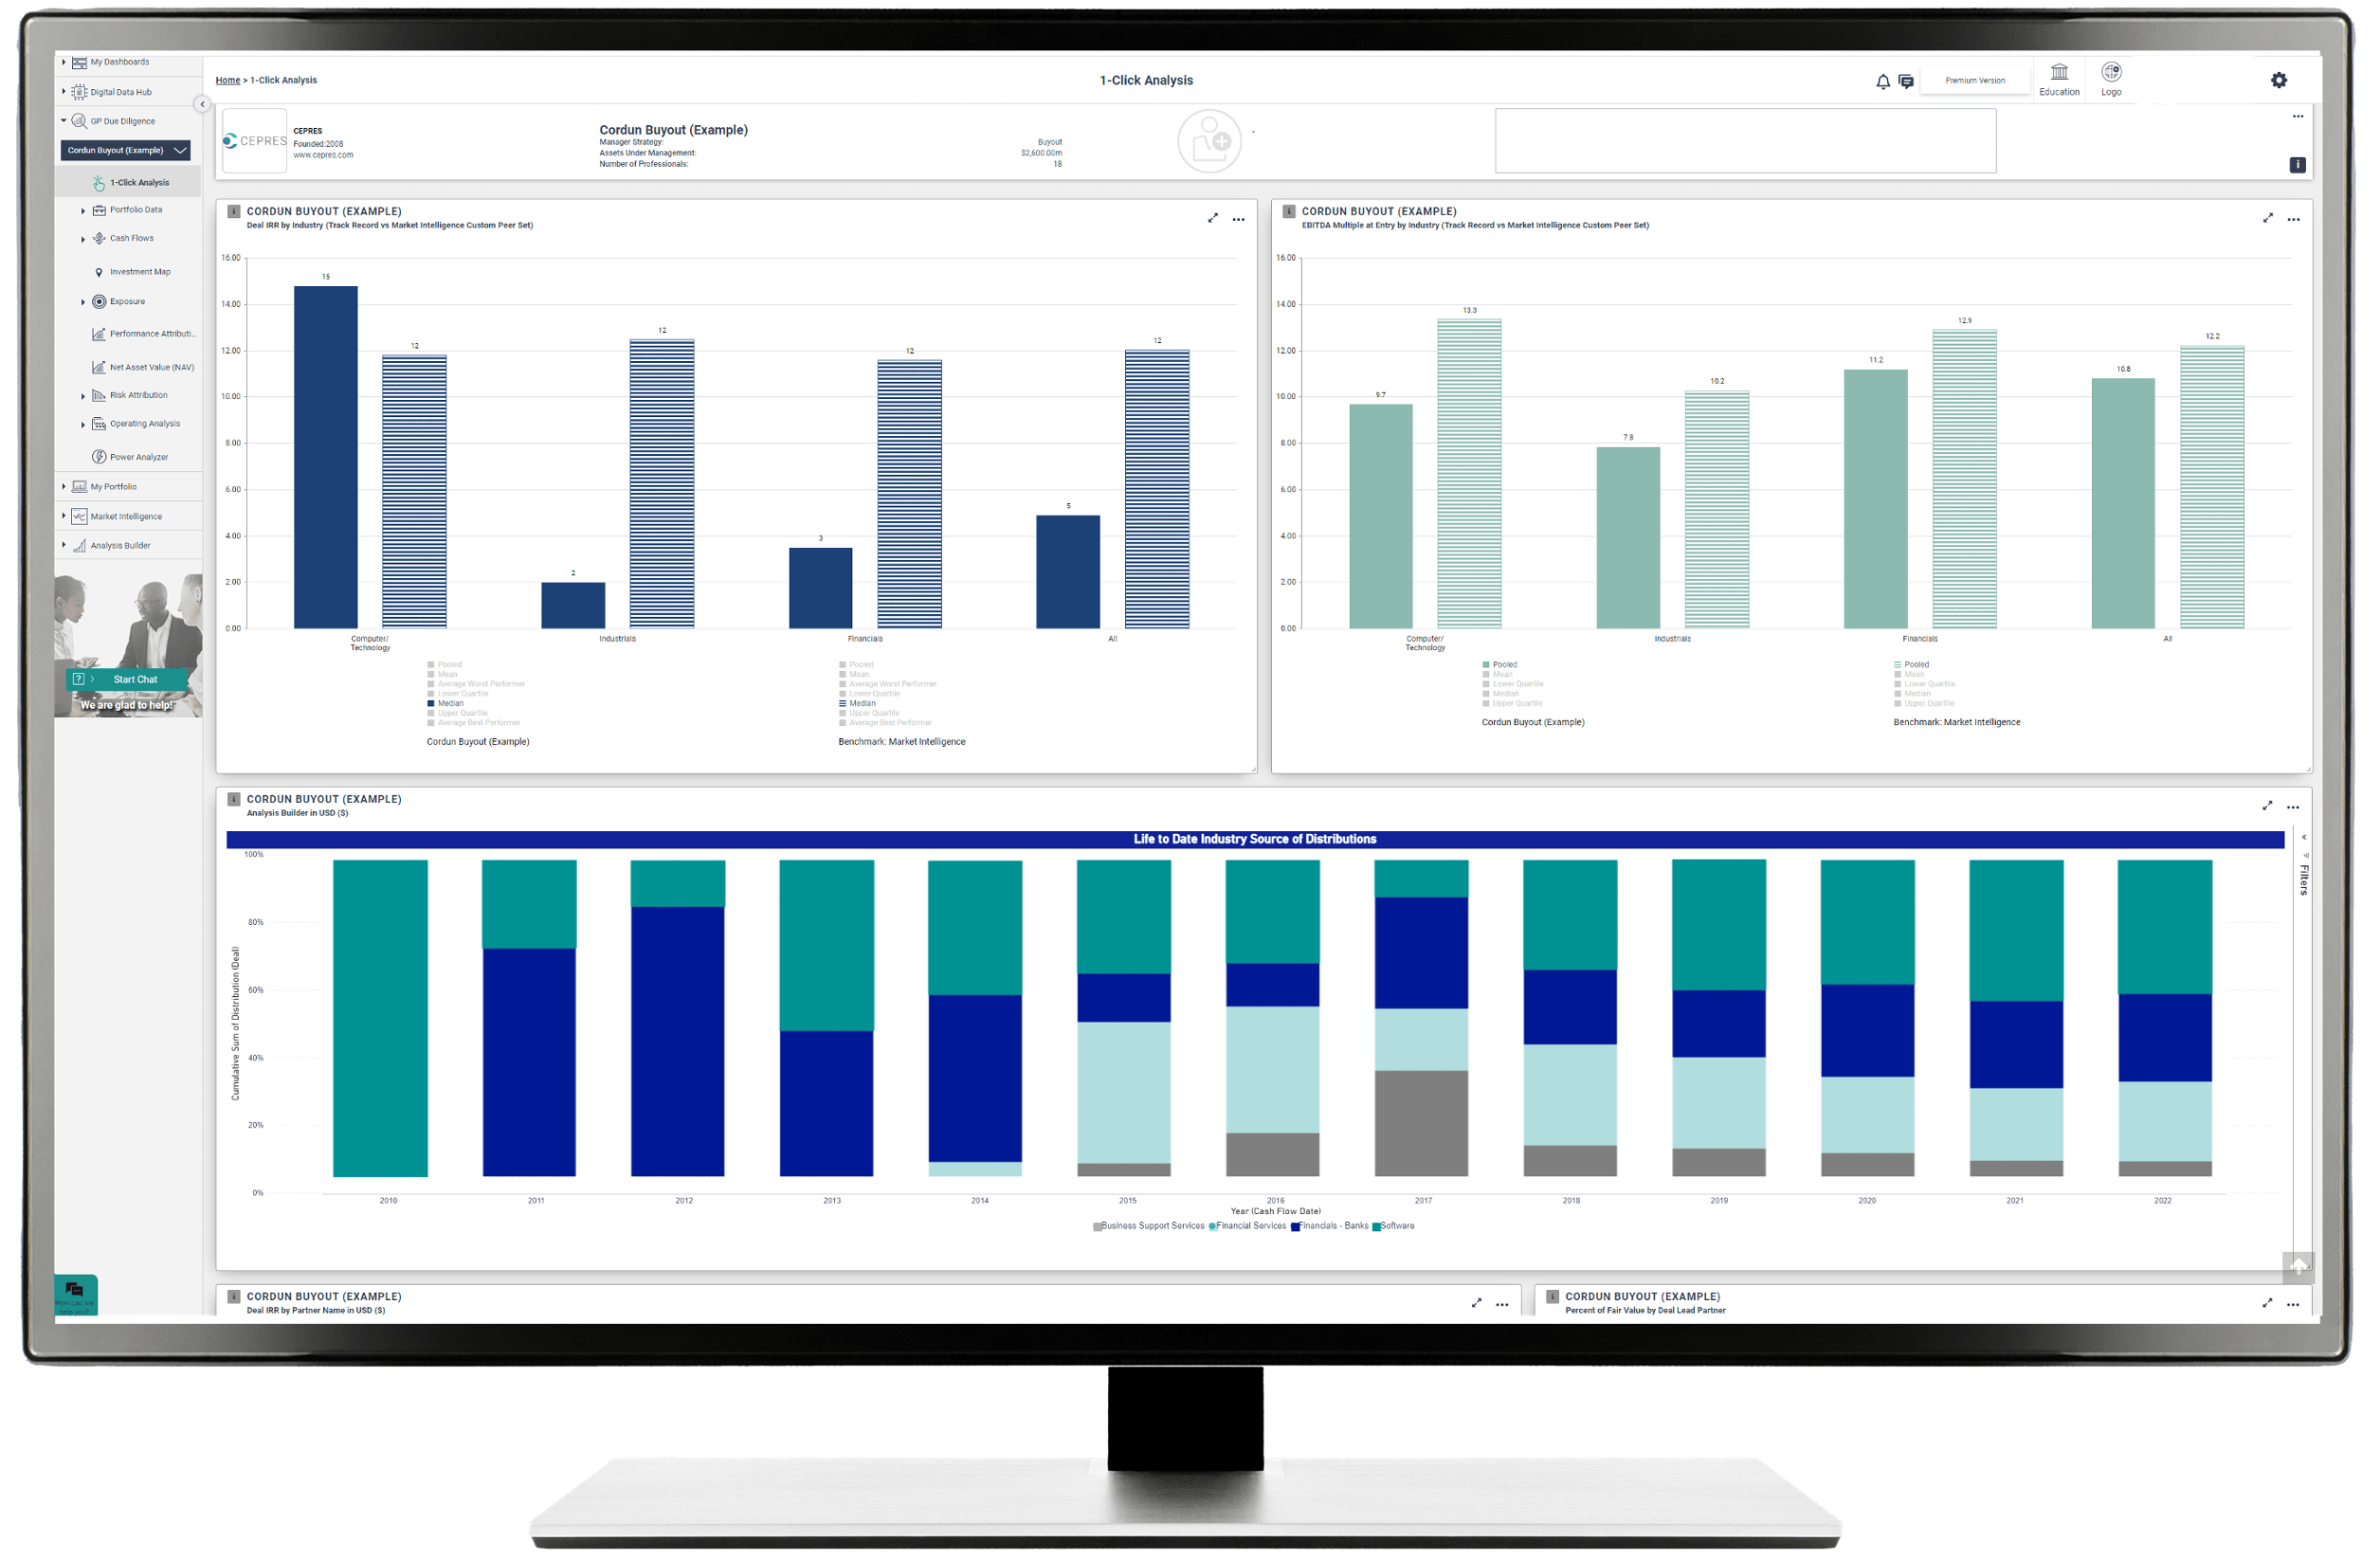The width and height of the screenshot is (2380, 1559).
Task: Open the profile card three-dots menu
Action: (x=2298, y=117)
